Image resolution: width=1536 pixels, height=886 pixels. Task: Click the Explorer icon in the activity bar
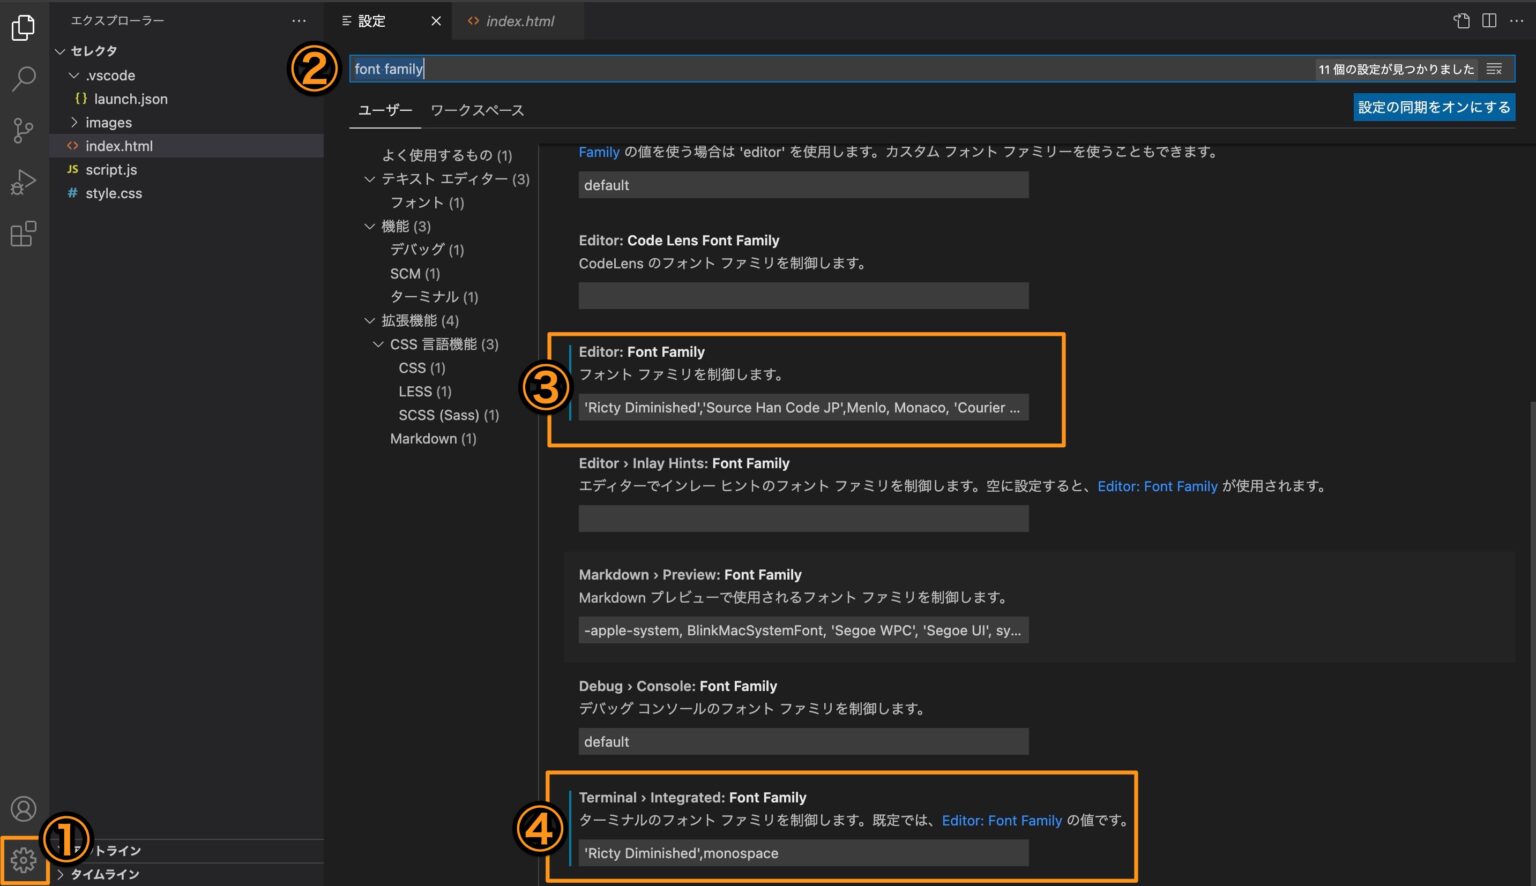coord(23,28)
